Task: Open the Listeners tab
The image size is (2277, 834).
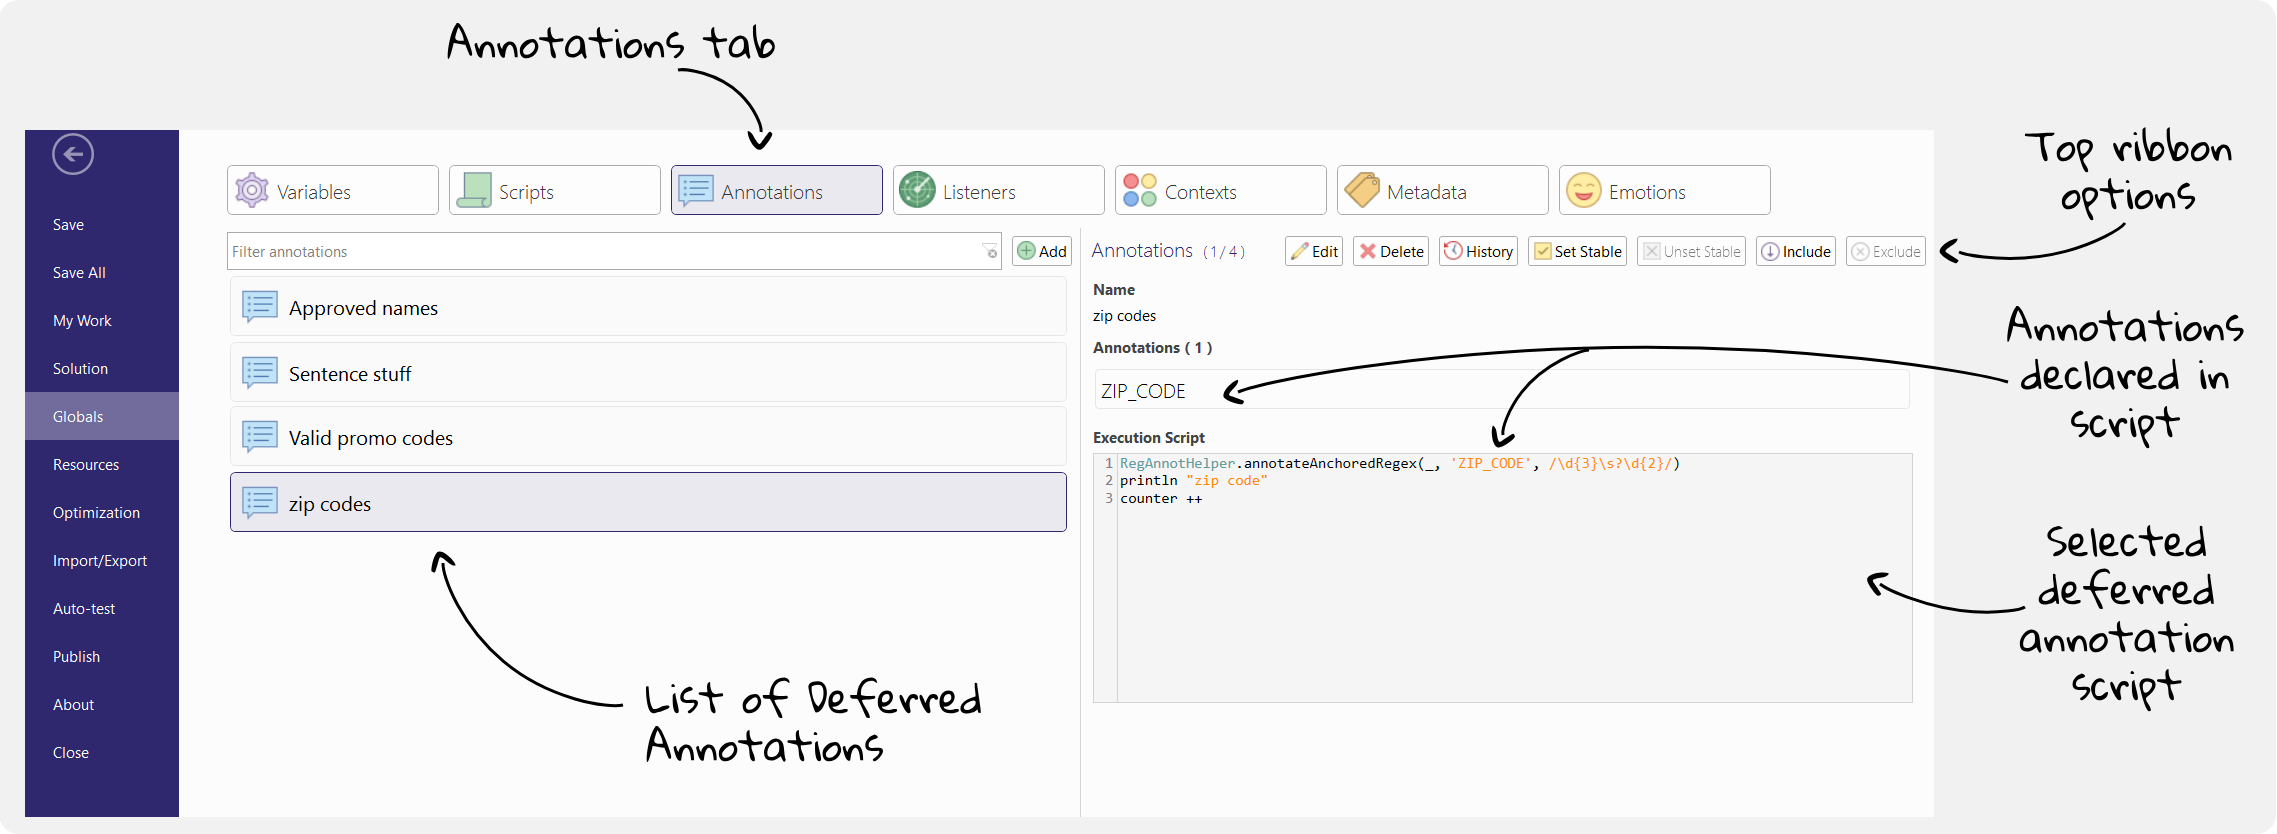Action: (x=999, y=190)
